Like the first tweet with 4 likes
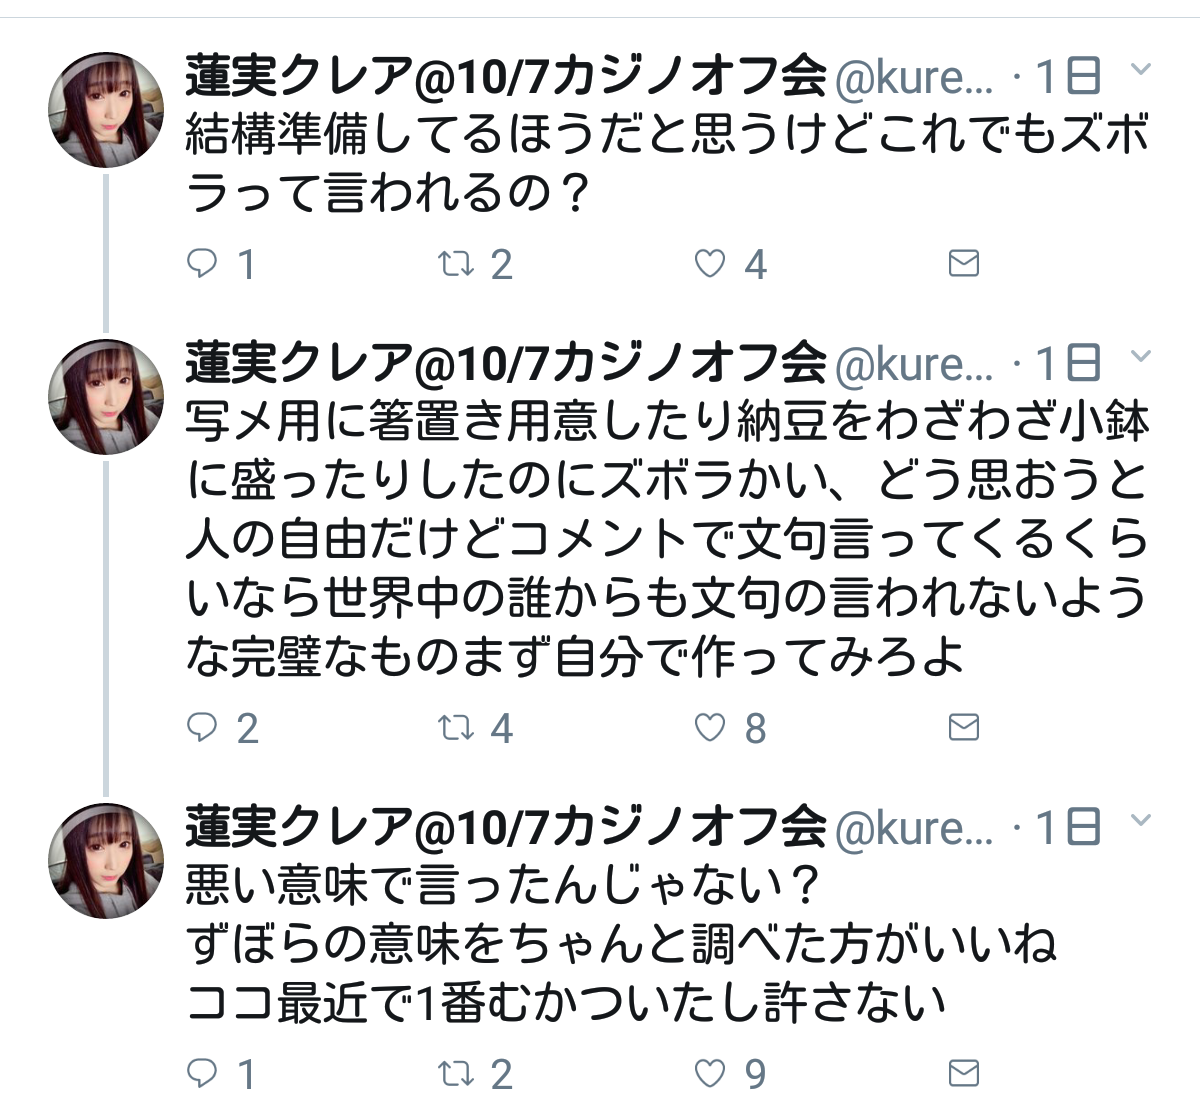This screenshot has width=1200, height=1103. click(x=710, y=264)
